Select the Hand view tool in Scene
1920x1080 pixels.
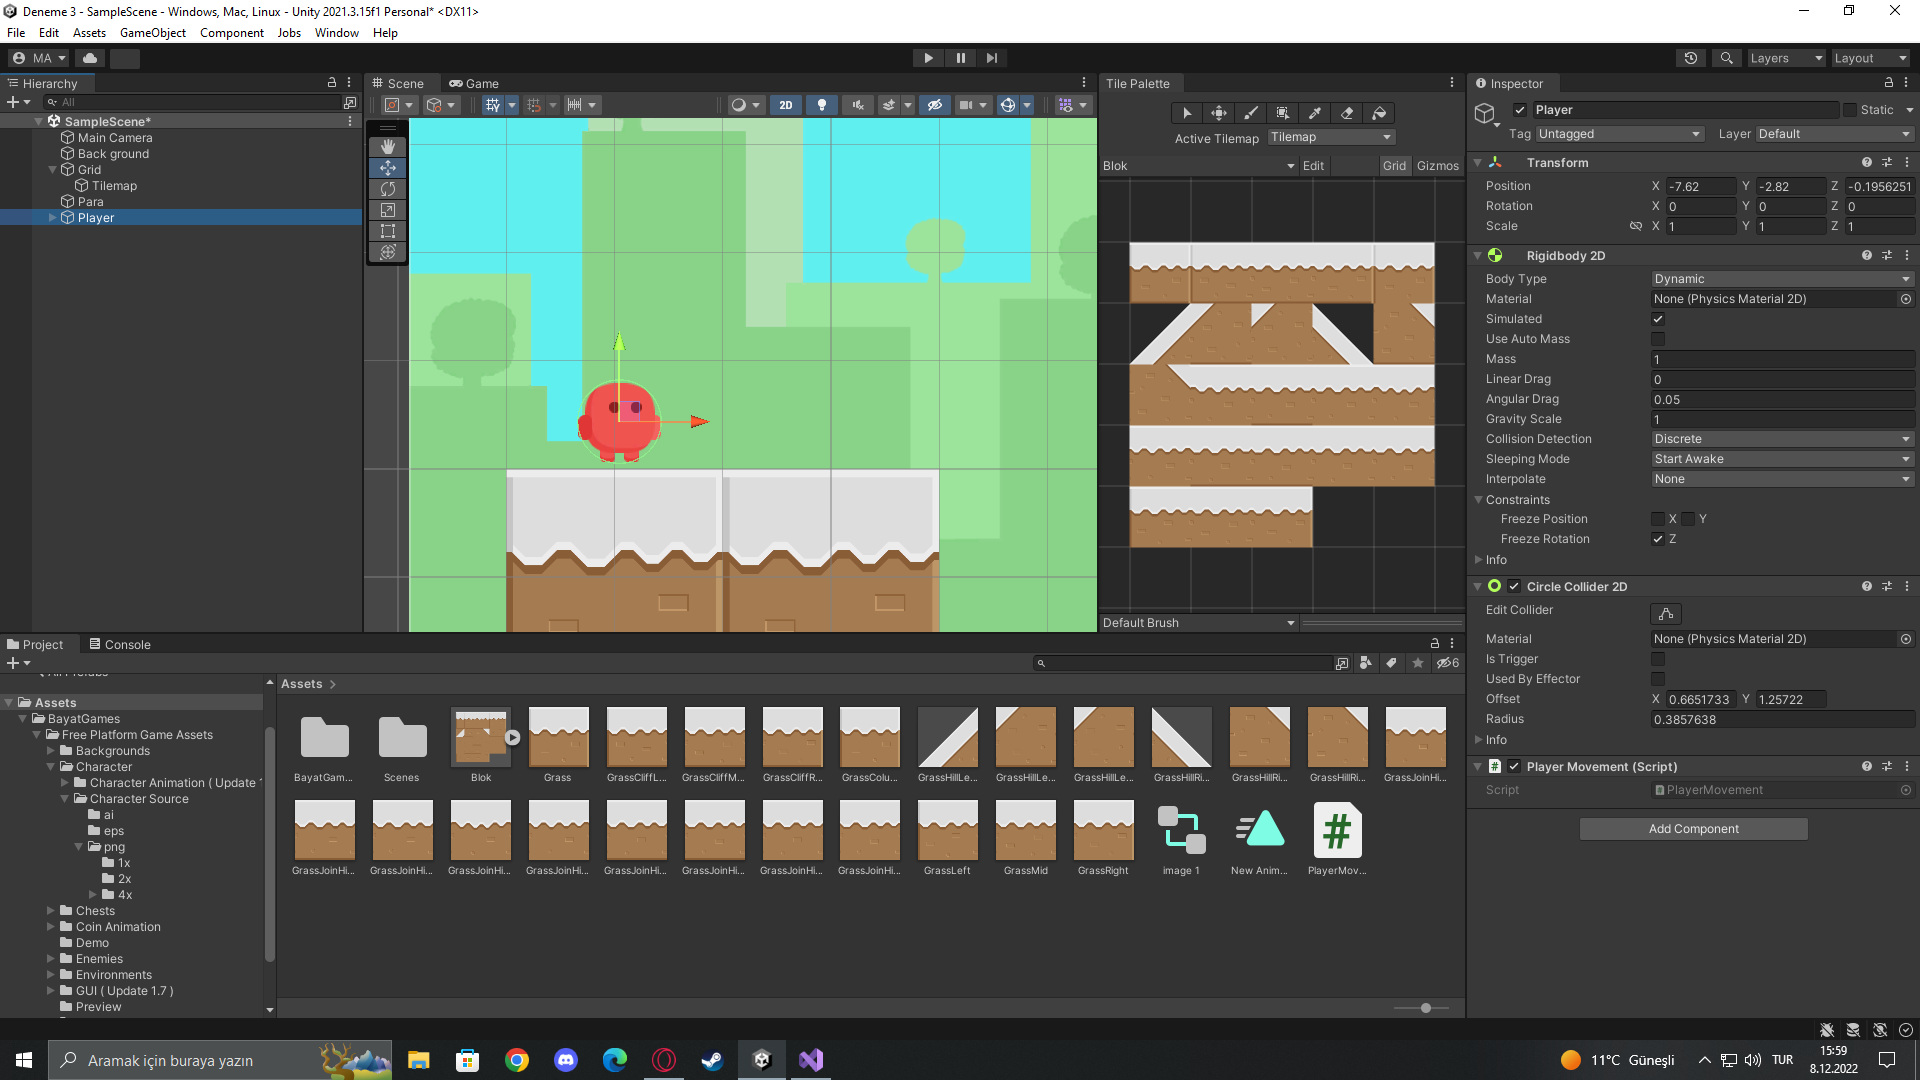pyautogui.click(x=388, y=147)
